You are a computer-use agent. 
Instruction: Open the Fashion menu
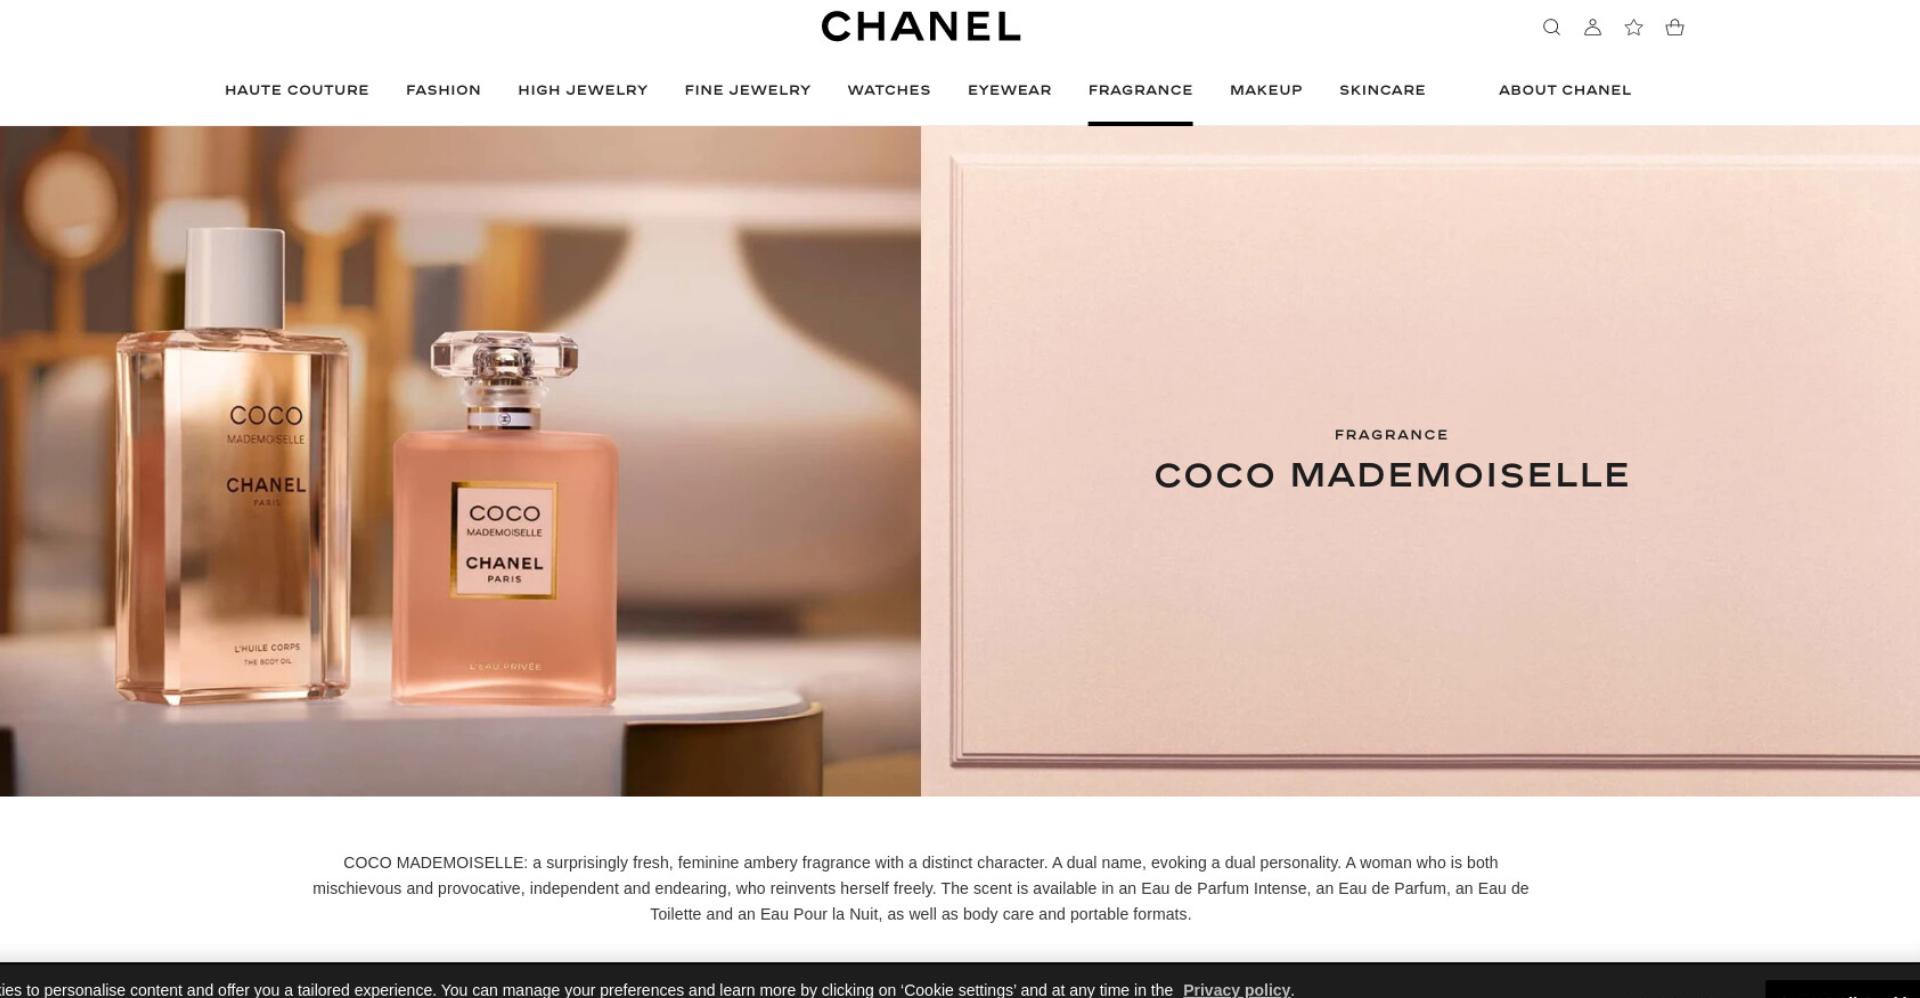coord(443,90)
